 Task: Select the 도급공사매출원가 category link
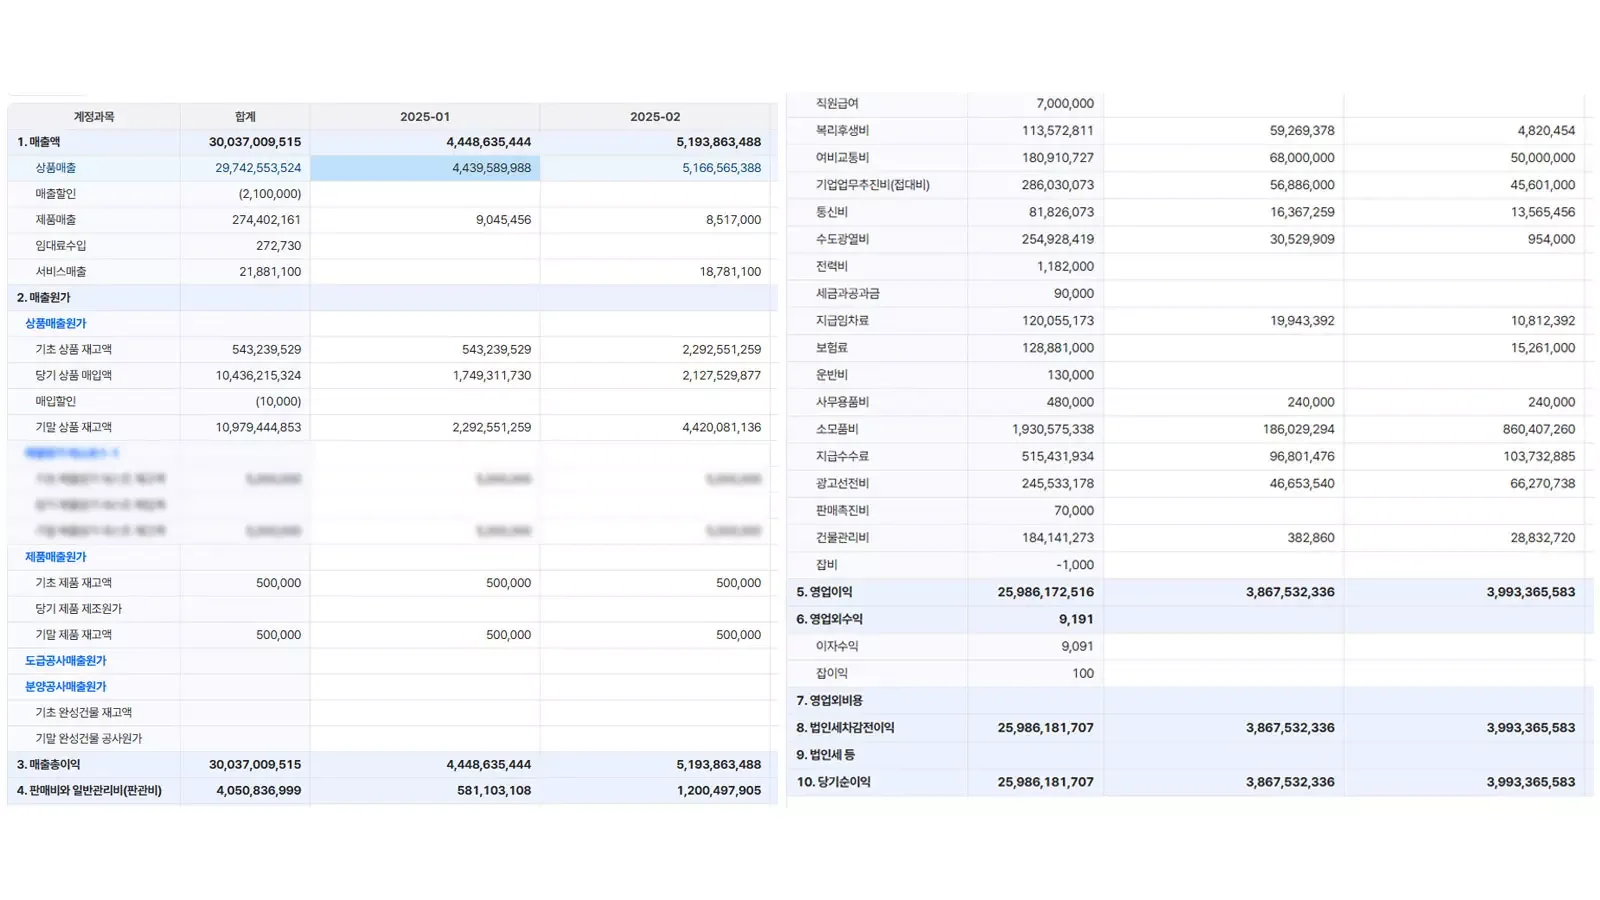(x=66, y=661)
